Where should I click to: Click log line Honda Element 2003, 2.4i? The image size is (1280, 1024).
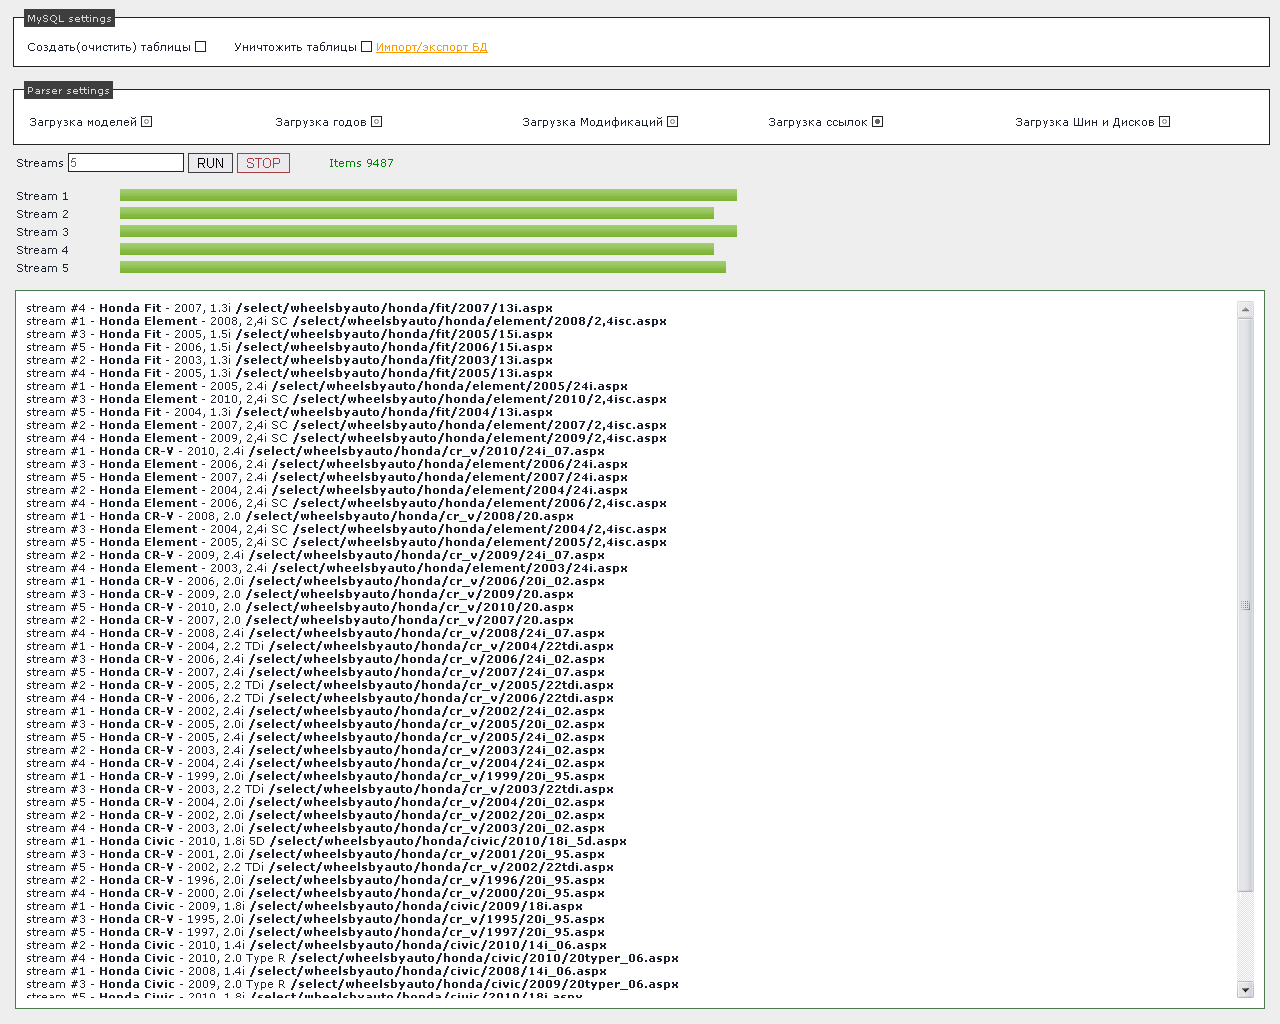(x=327, y=568)
